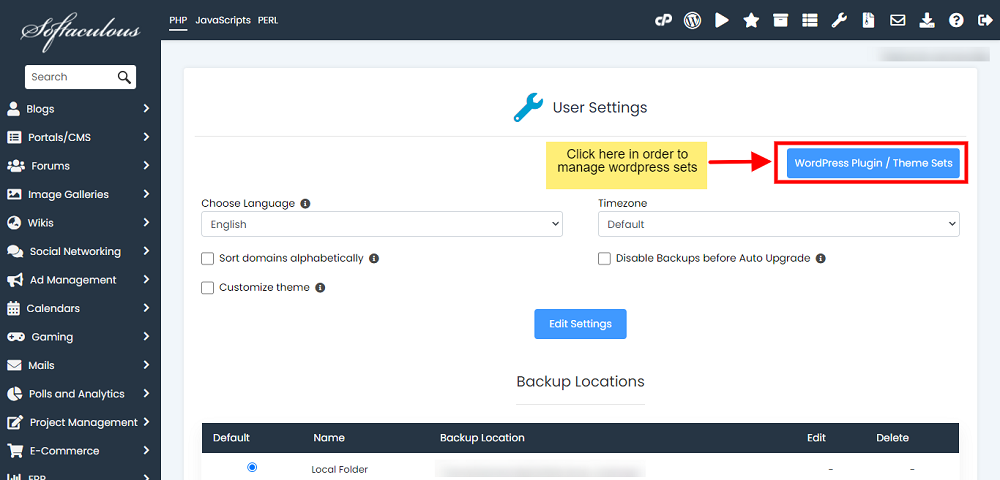Open help question mark icon

[955, 20]
